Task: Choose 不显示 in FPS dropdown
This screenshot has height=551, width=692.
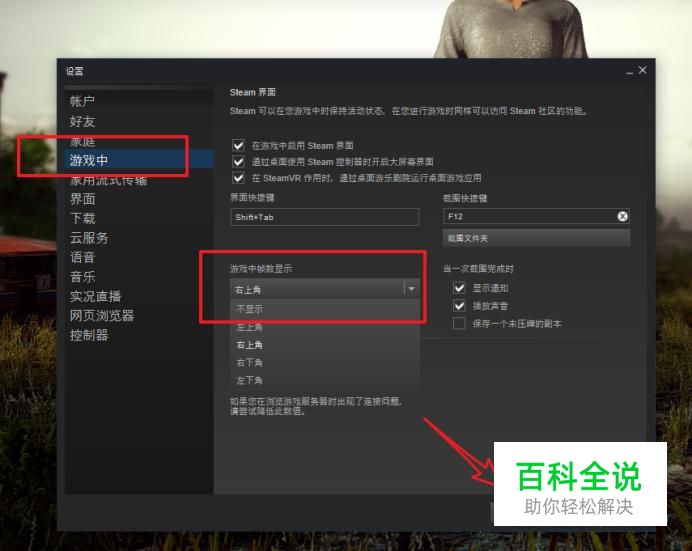Action: pyautogui.click(x=325, y=309)
